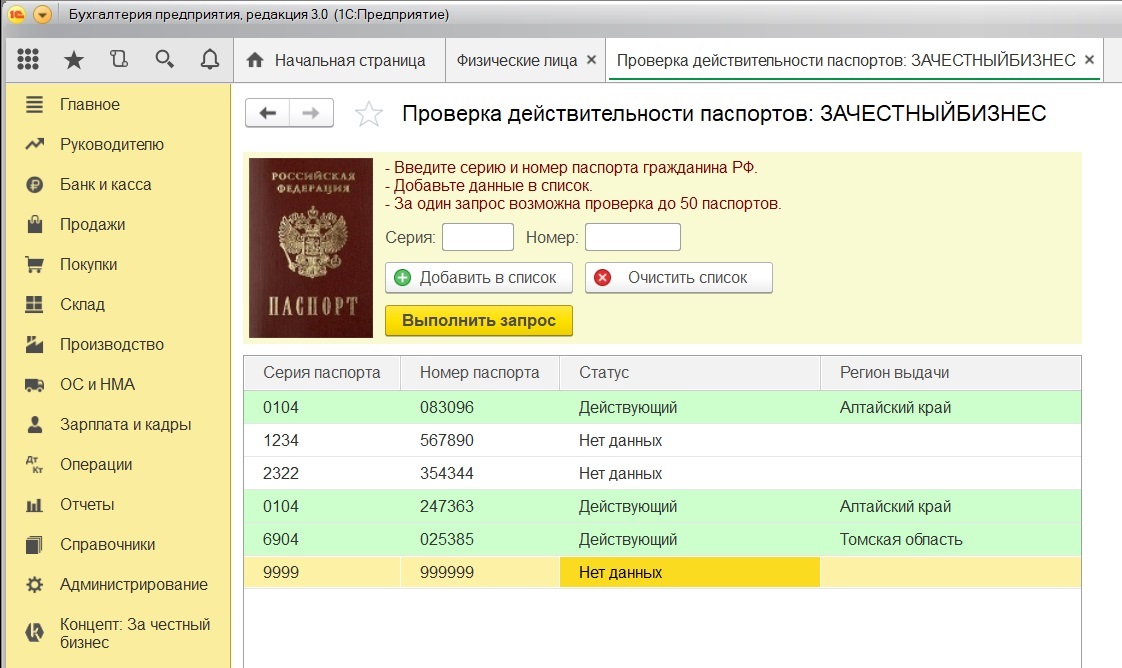Navigate back with the left arrow
1122x668 pixels.
pos(268,113)
